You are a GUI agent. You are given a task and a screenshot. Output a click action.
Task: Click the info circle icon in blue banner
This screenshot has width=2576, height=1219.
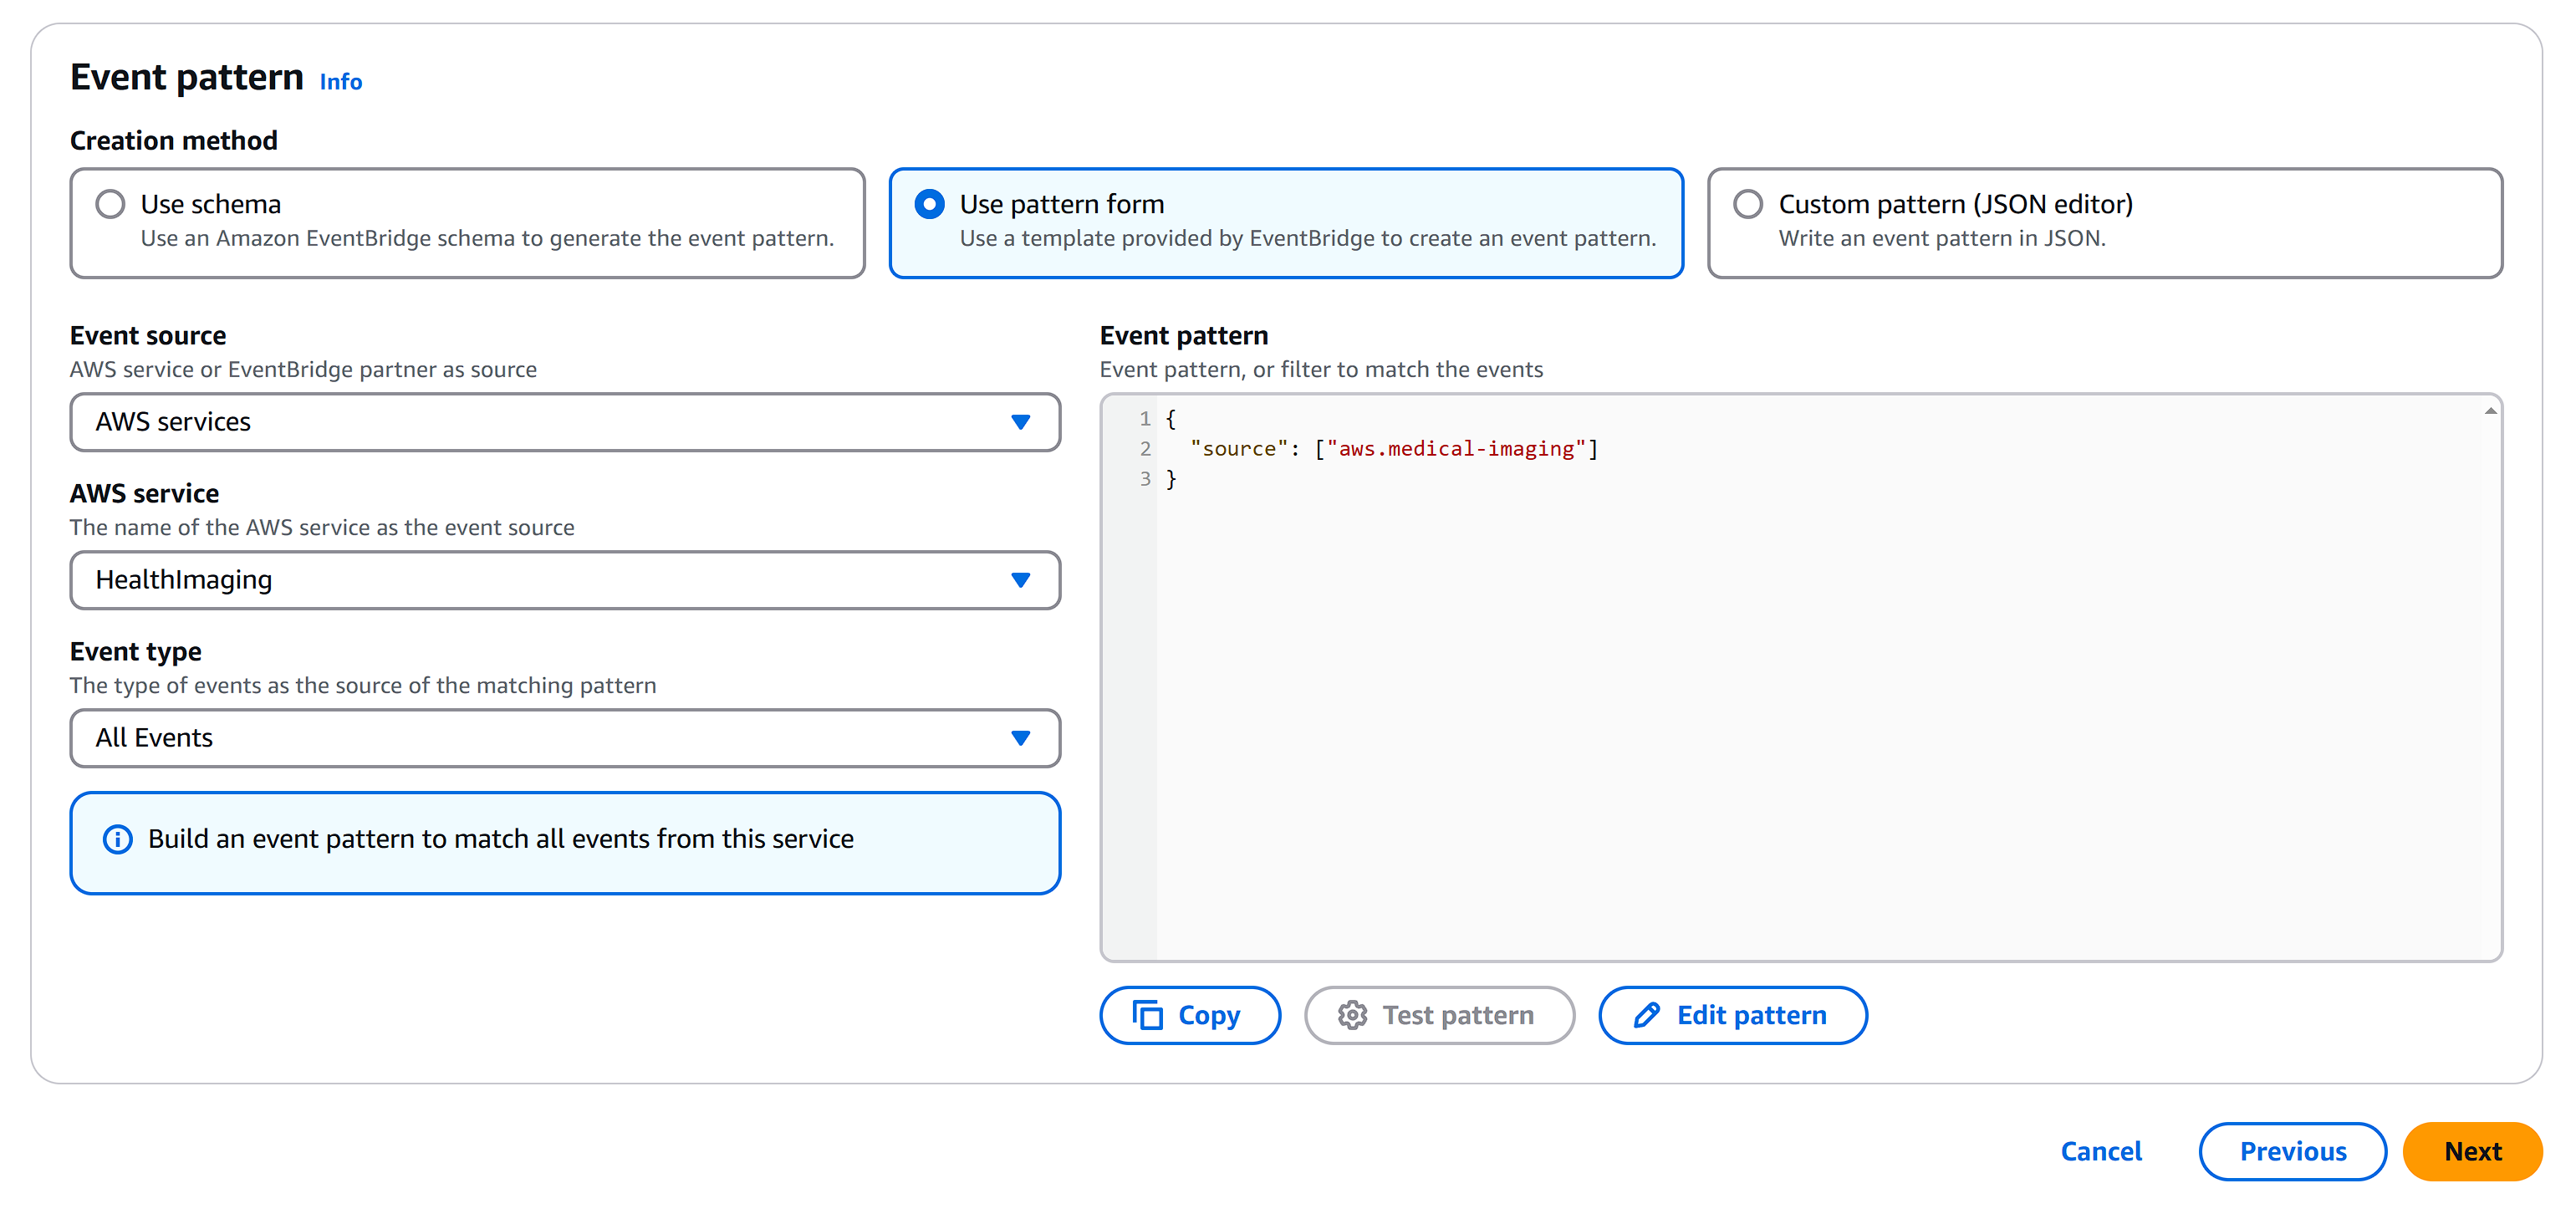(118, 839)
